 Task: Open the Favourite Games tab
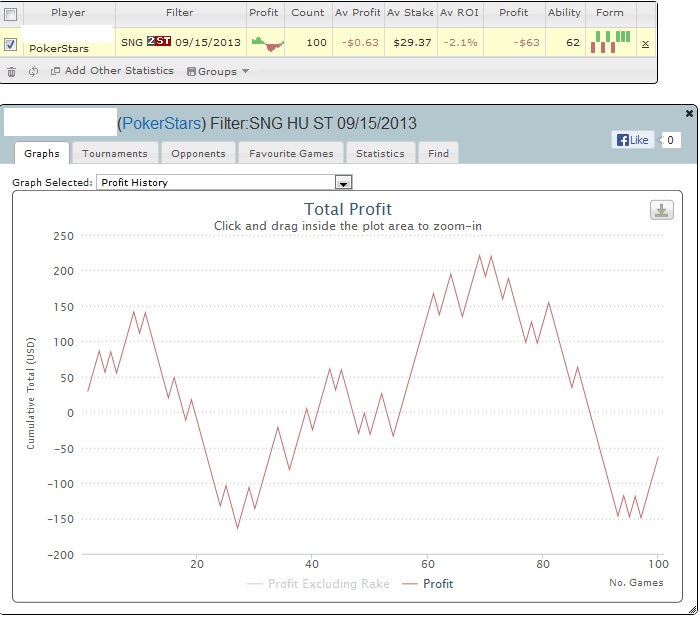(291, 153)
